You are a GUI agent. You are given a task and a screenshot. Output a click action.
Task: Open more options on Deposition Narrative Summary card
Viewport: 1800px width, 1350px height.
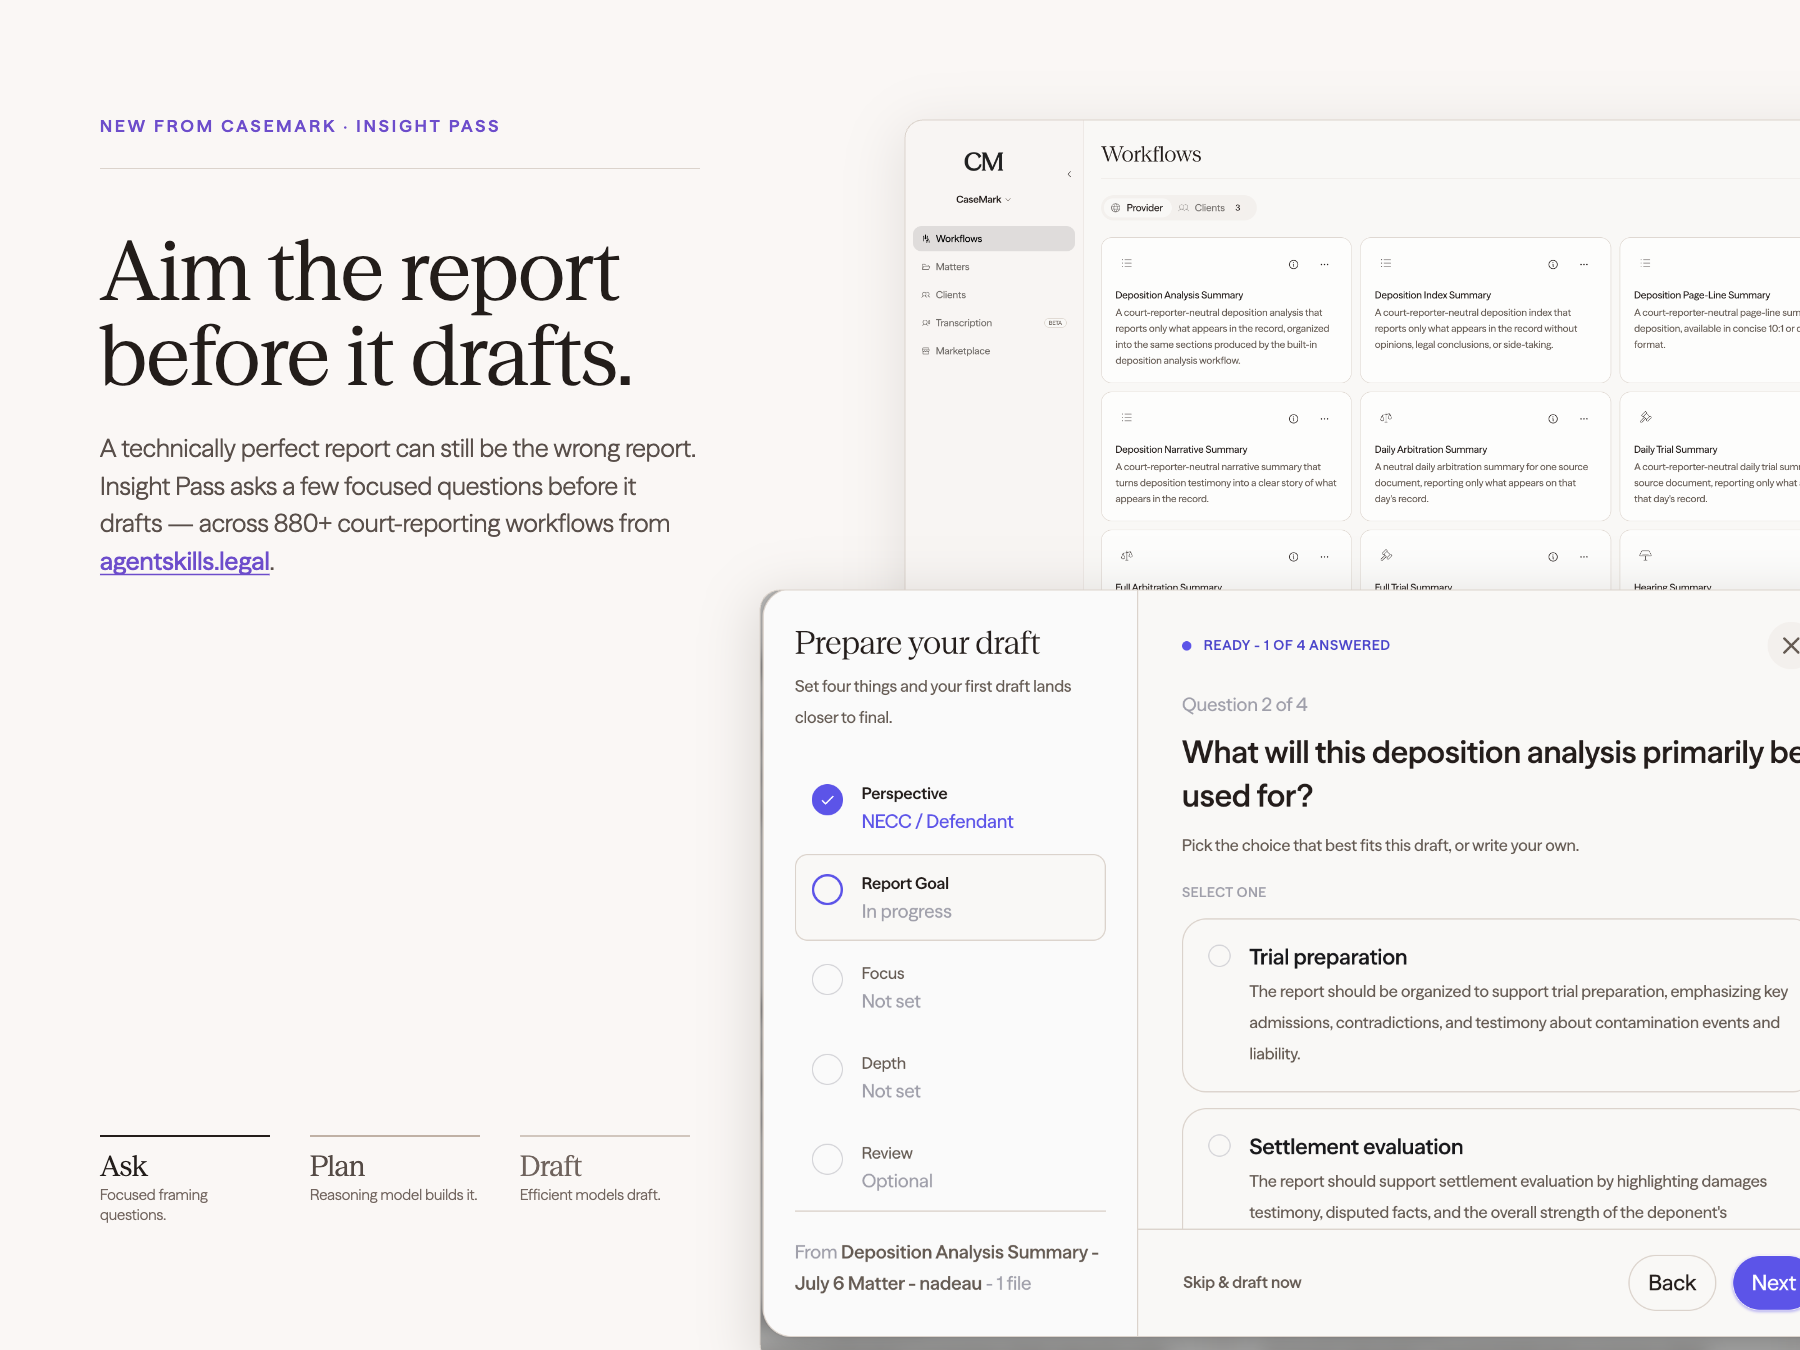pos(1324,418)
